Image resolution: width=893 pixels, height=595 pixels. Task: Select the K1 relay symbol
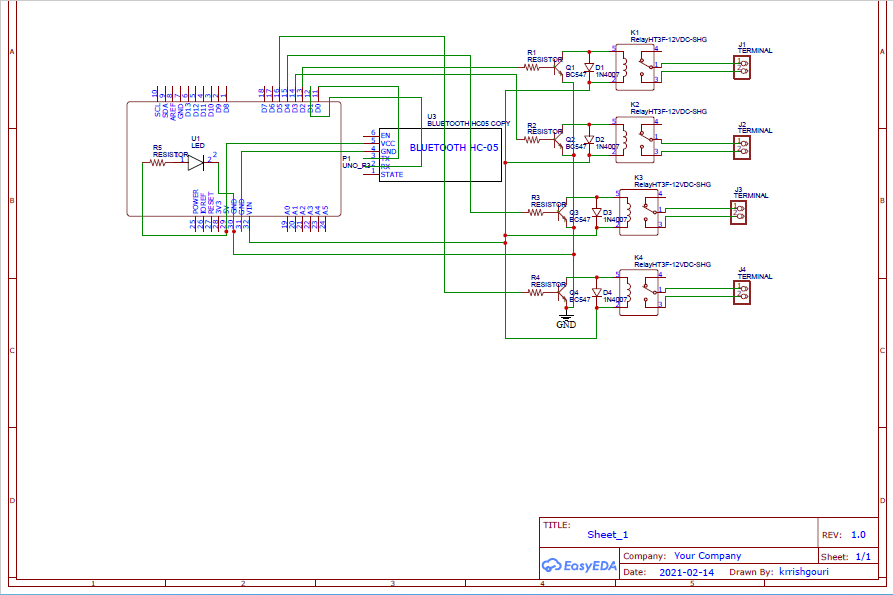[637, 64]
